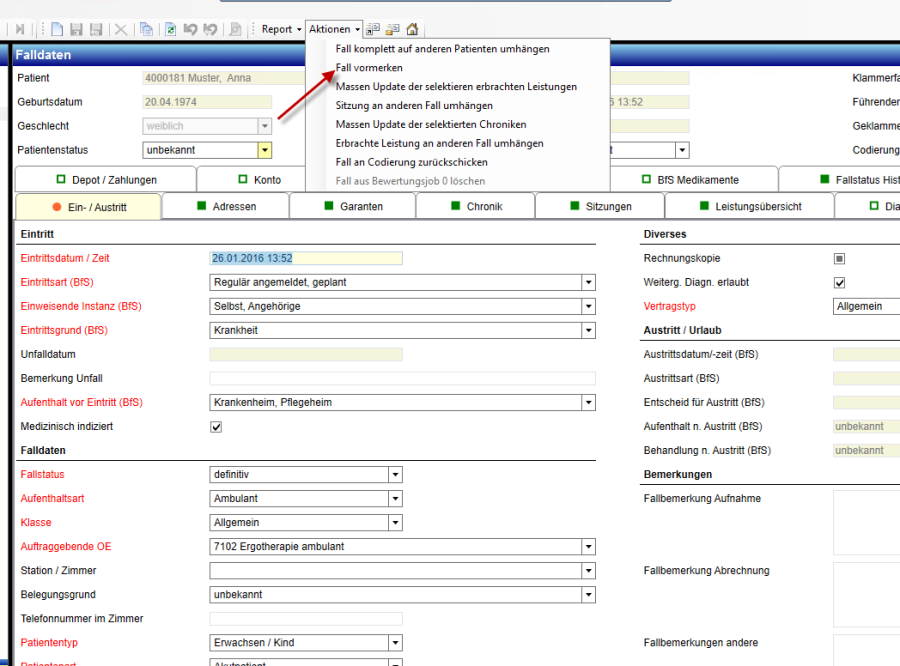This screenshot has width=900, height=666.
Task: Click the delete X icon in toolbar
Action: tap(120, 30)
